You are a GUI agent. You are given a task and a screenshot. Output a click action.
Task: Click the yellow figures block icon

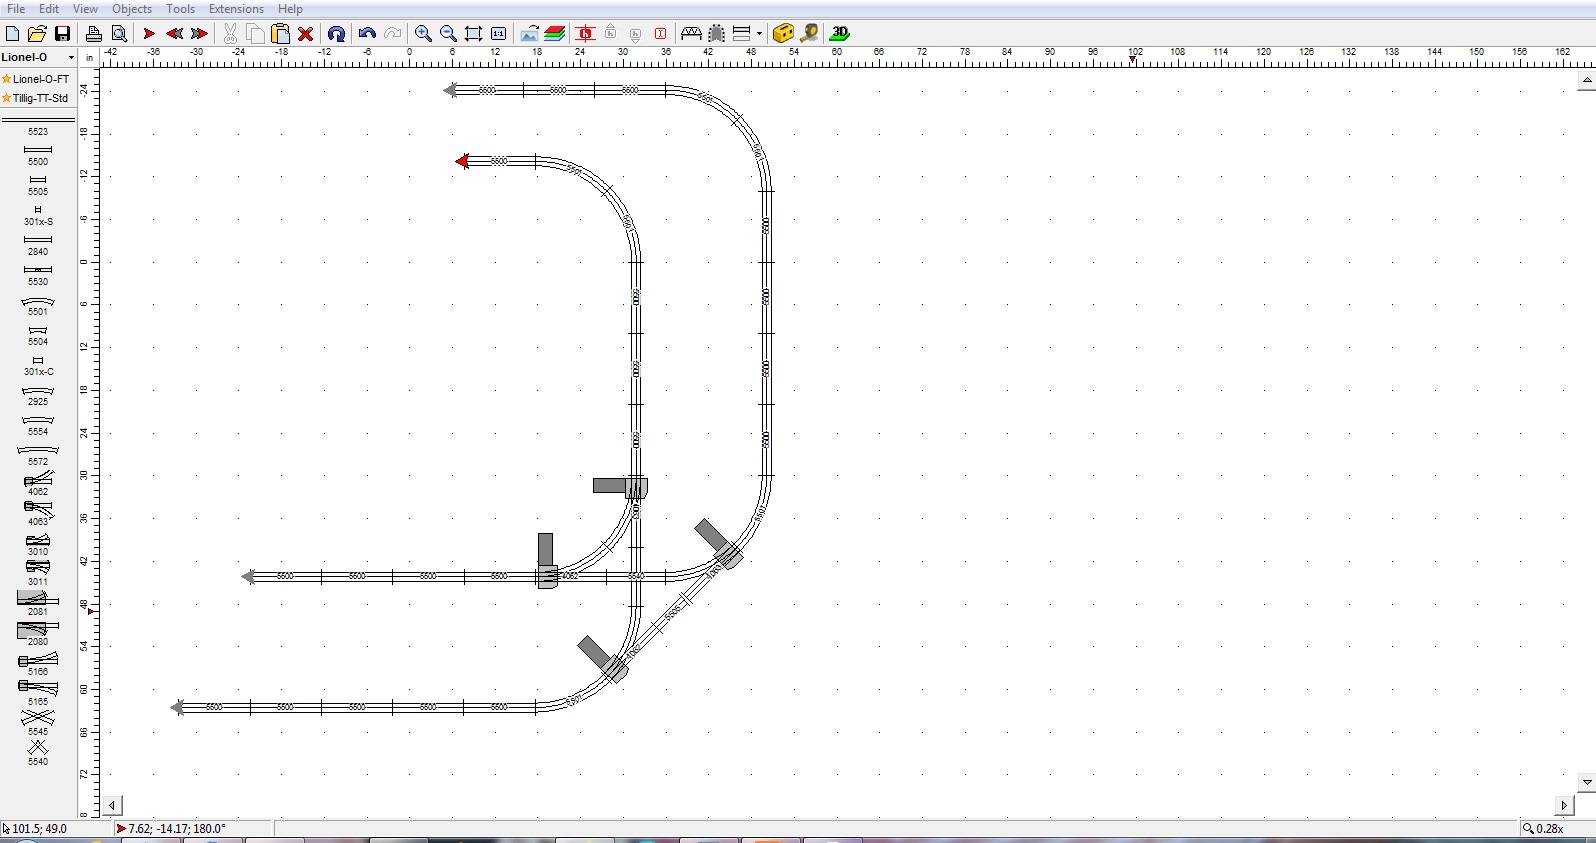tap(783, 33)
